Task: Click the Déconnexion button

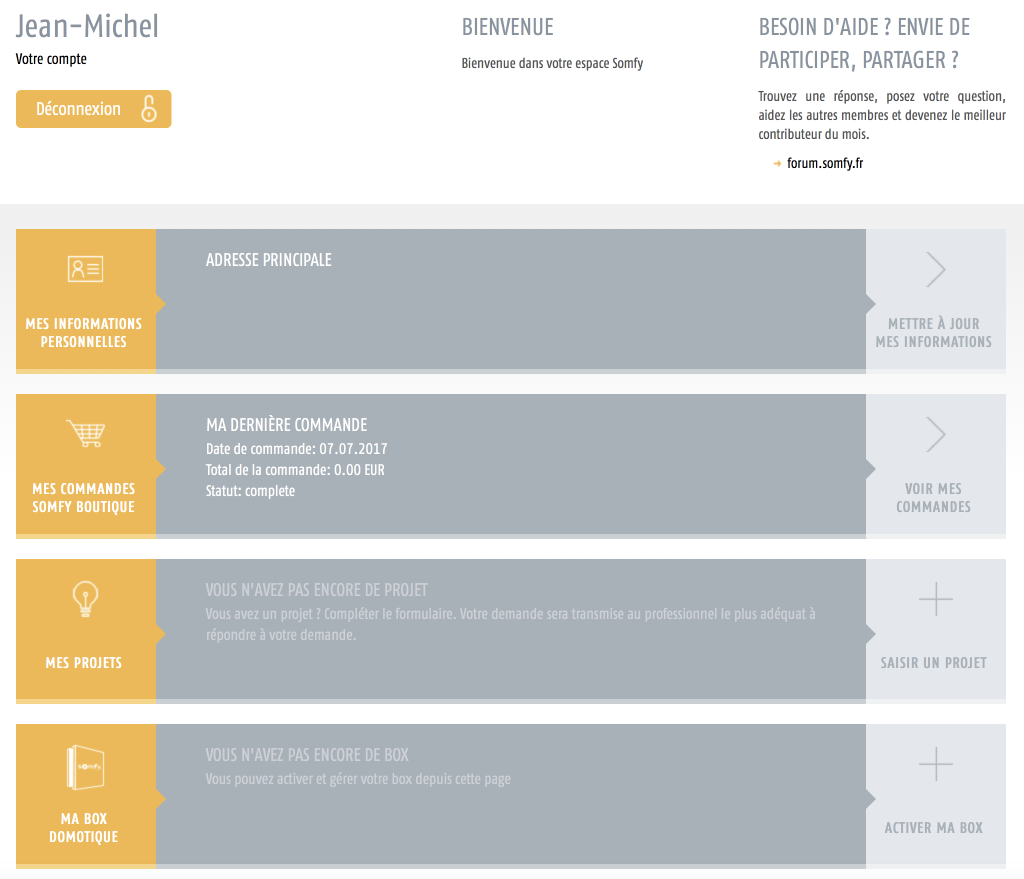Action: point(93,109)
